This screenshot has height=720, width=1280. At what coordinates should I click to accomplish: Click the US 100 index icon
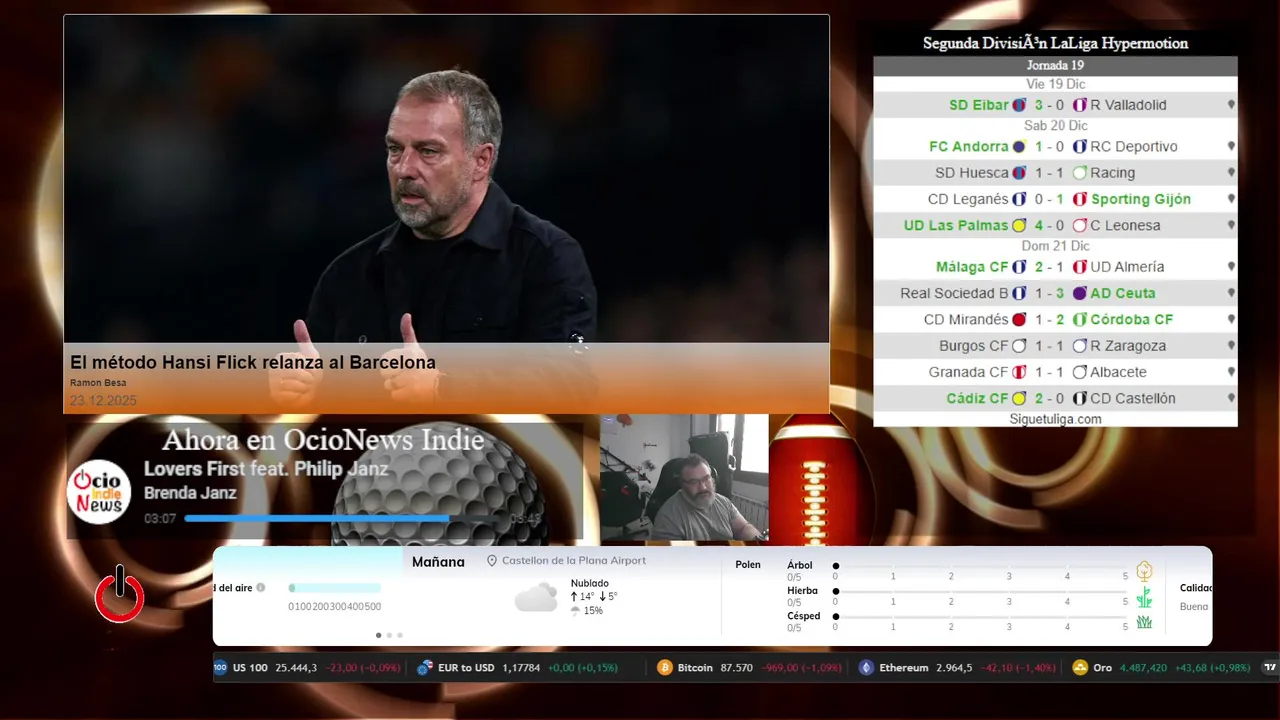click(x=220, y=667)
